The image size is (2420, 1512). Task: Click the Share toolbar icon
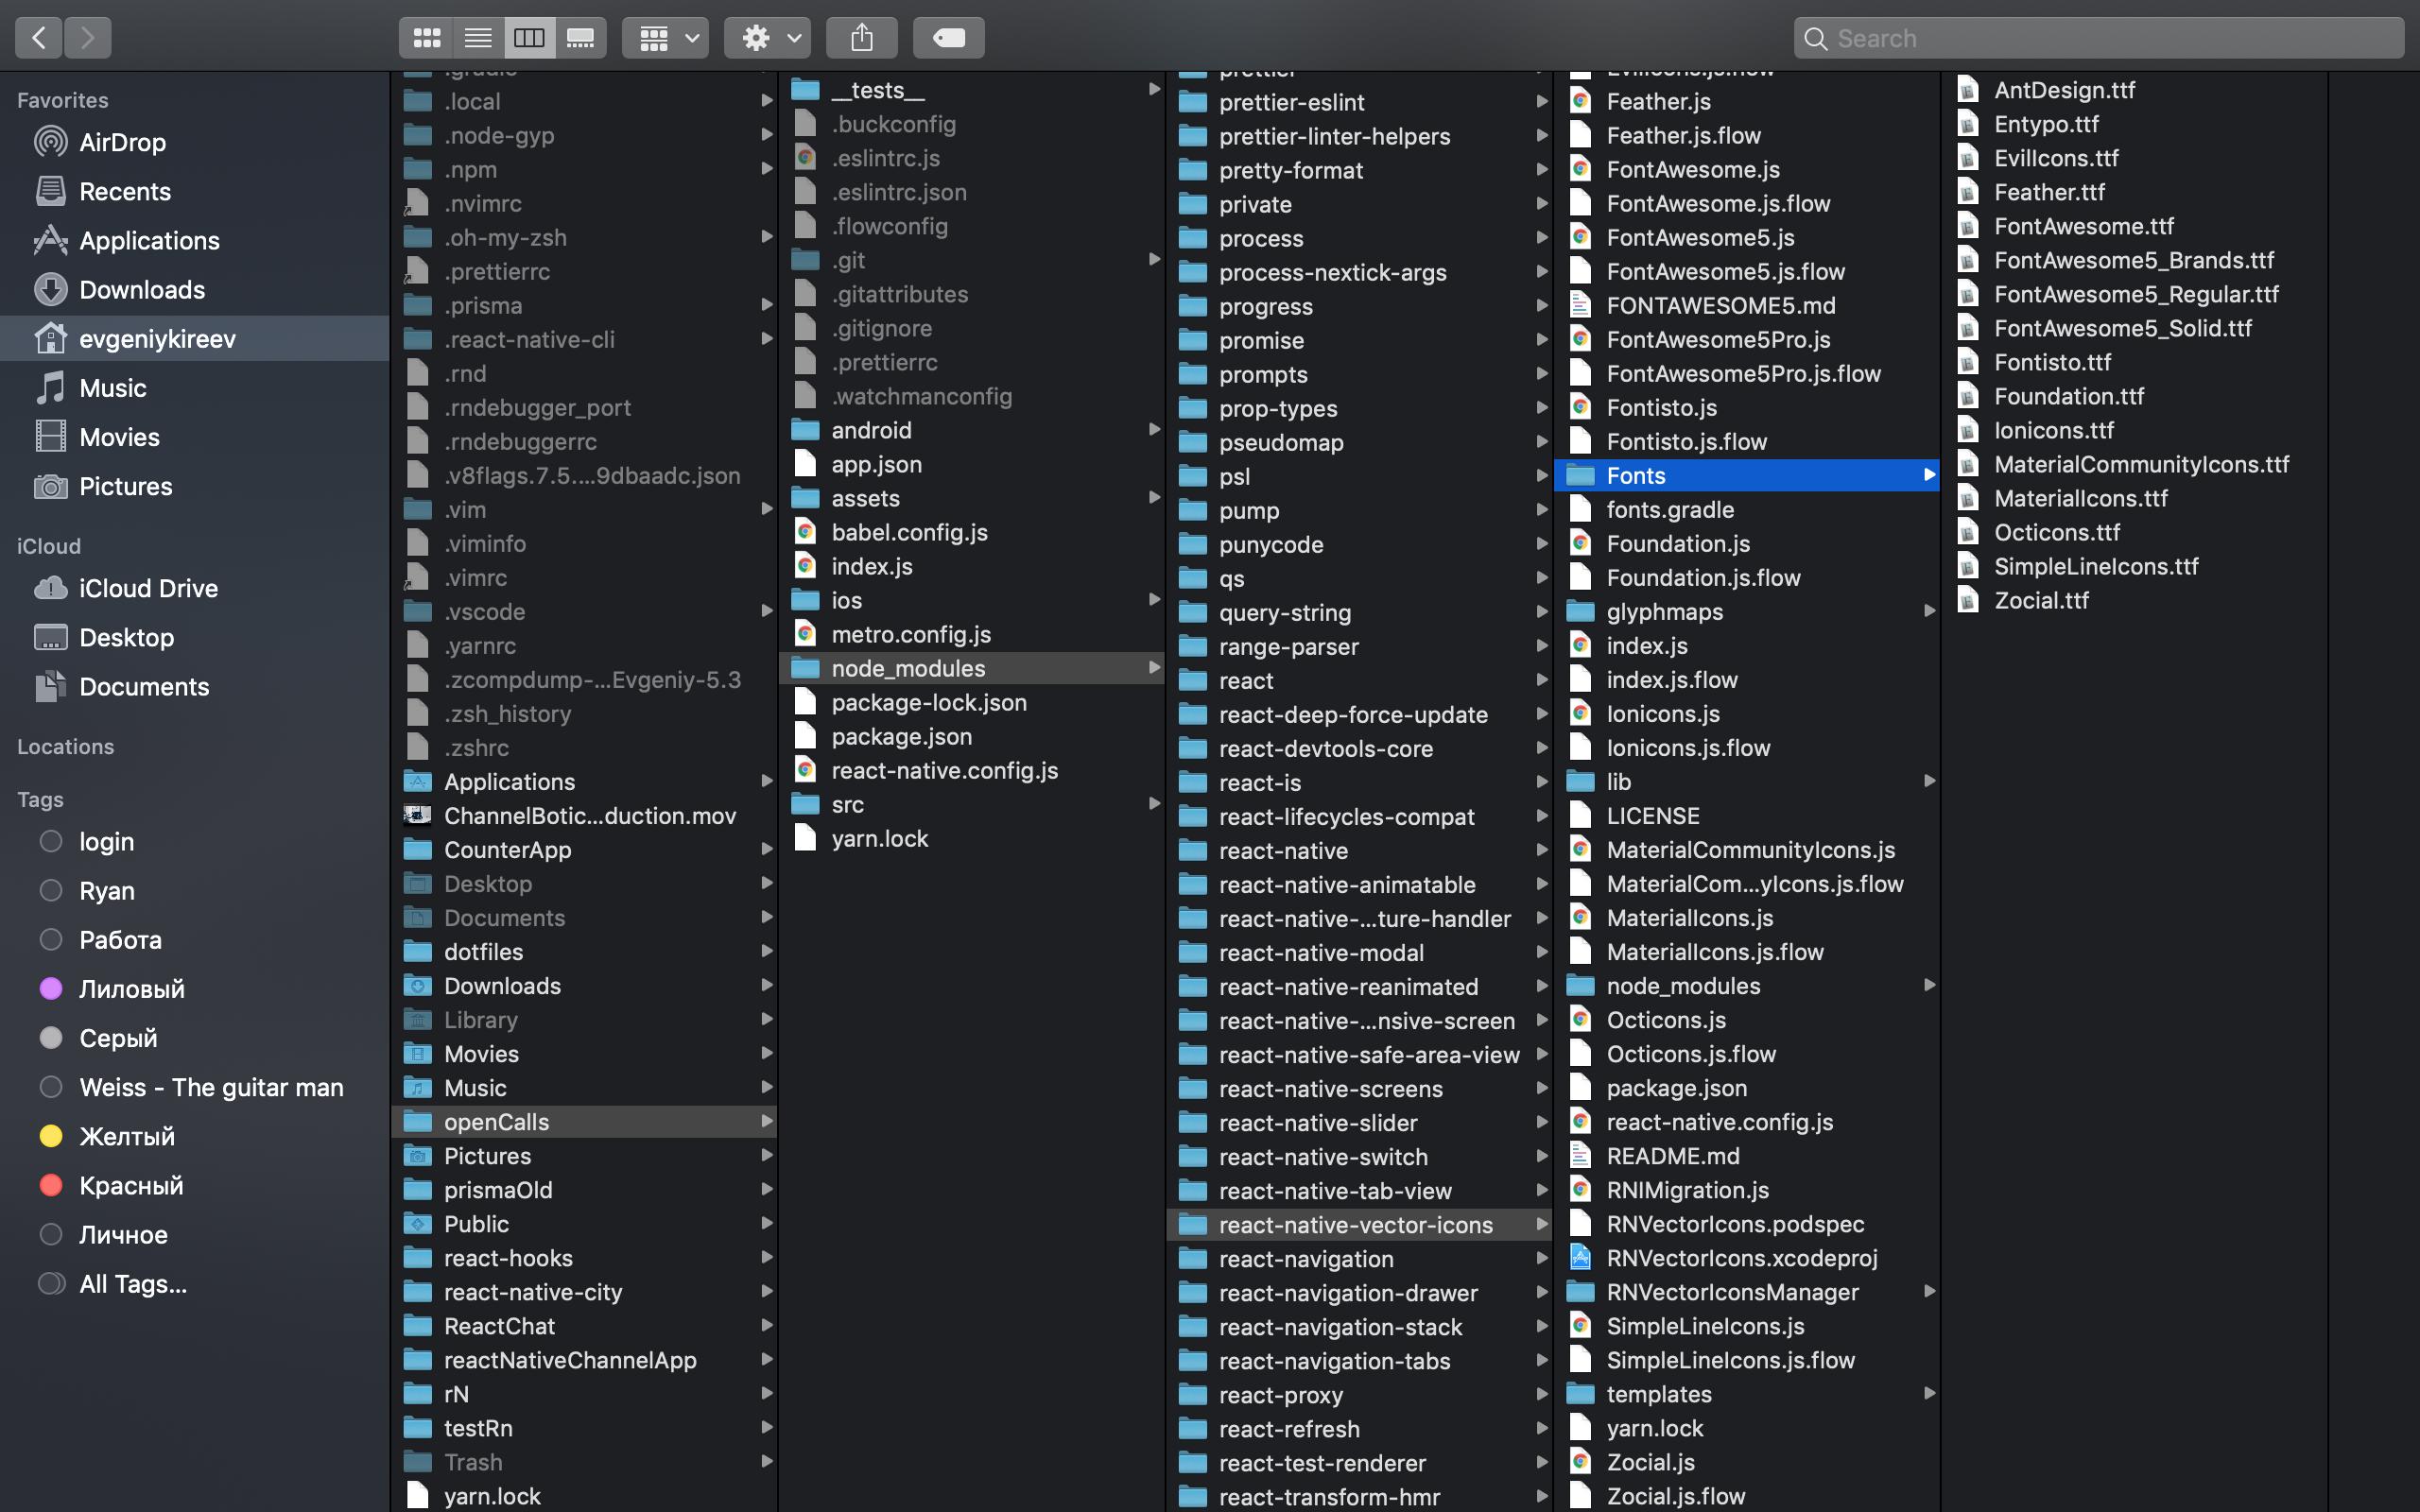coord(861,38)
